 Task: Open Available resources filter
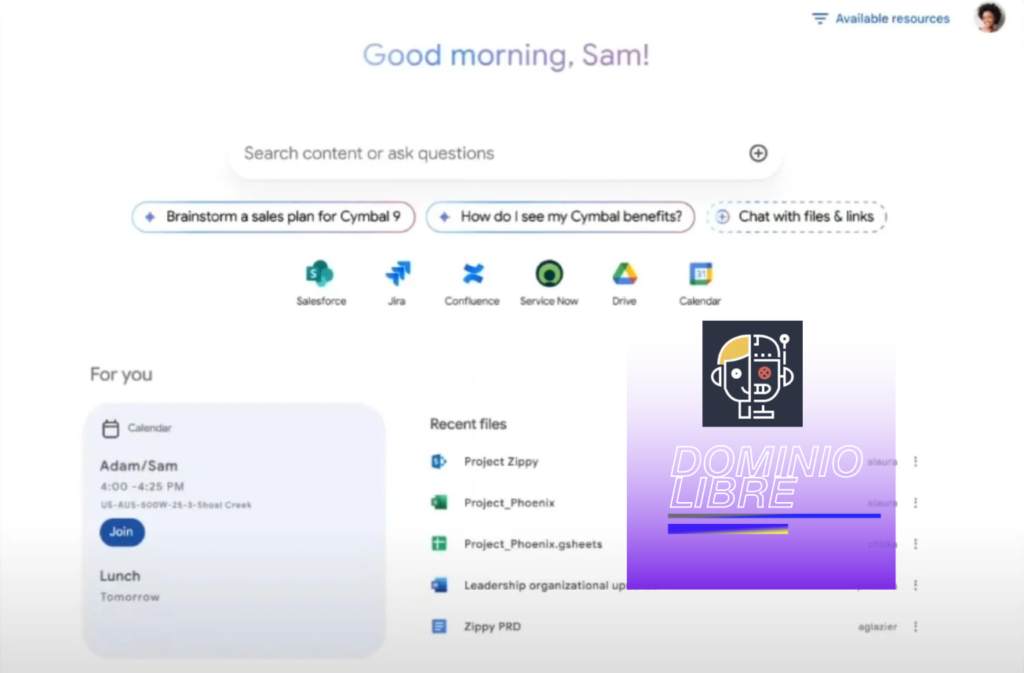pyautogui.click(x=880, y=18)
